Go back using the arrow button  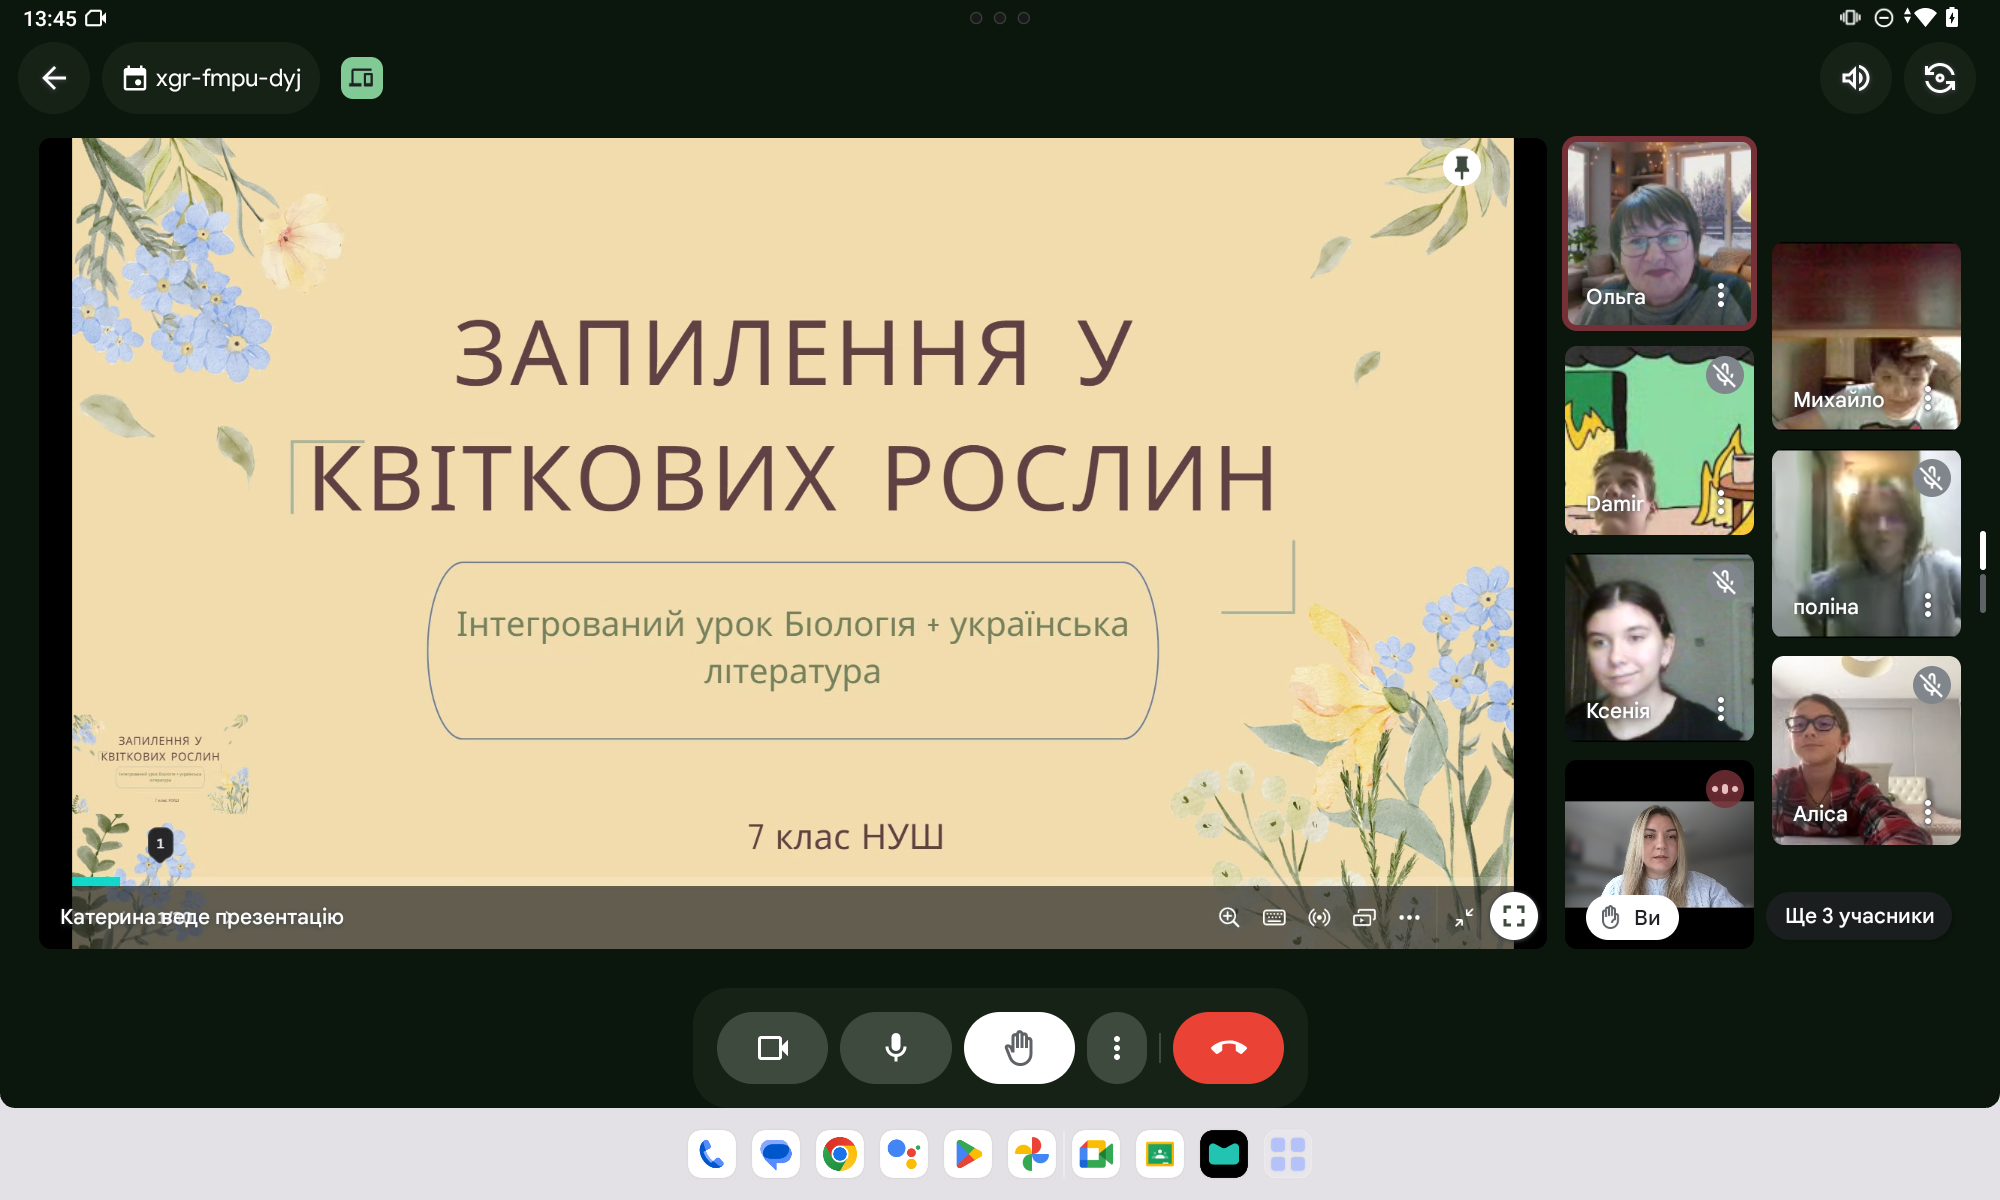(x=54, y=78)
